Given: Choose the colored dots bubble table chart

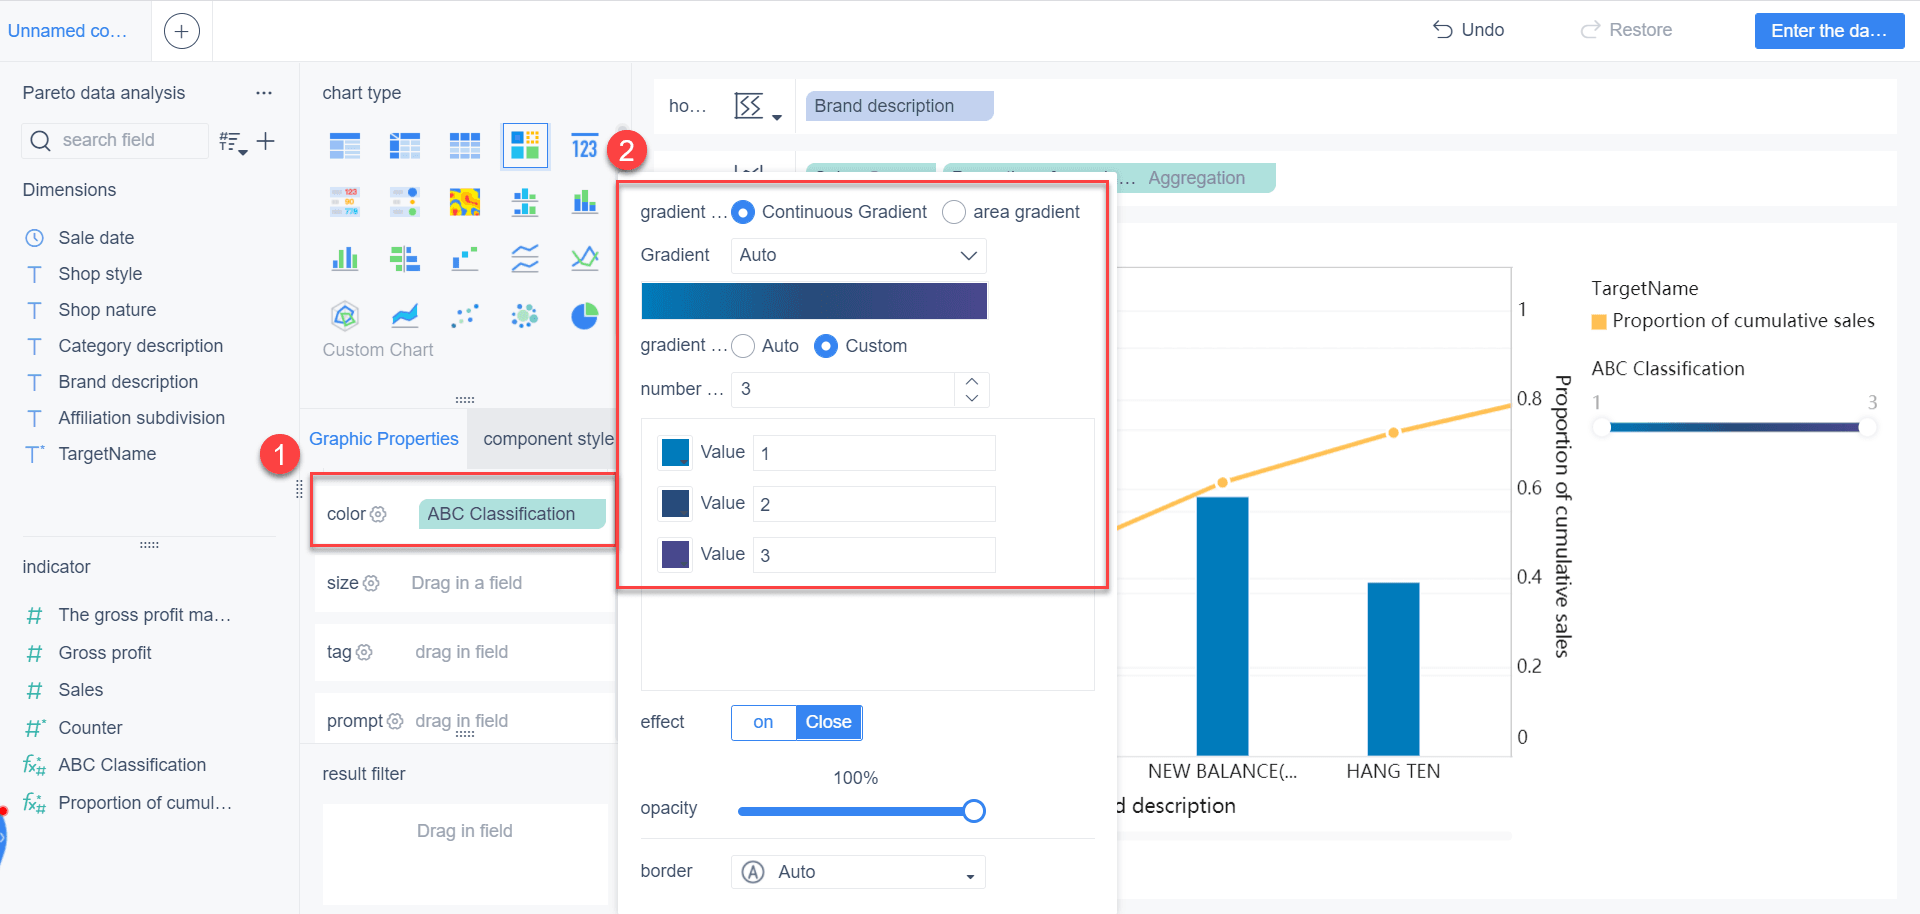Looking at the screenshot, I should [405, 202].
